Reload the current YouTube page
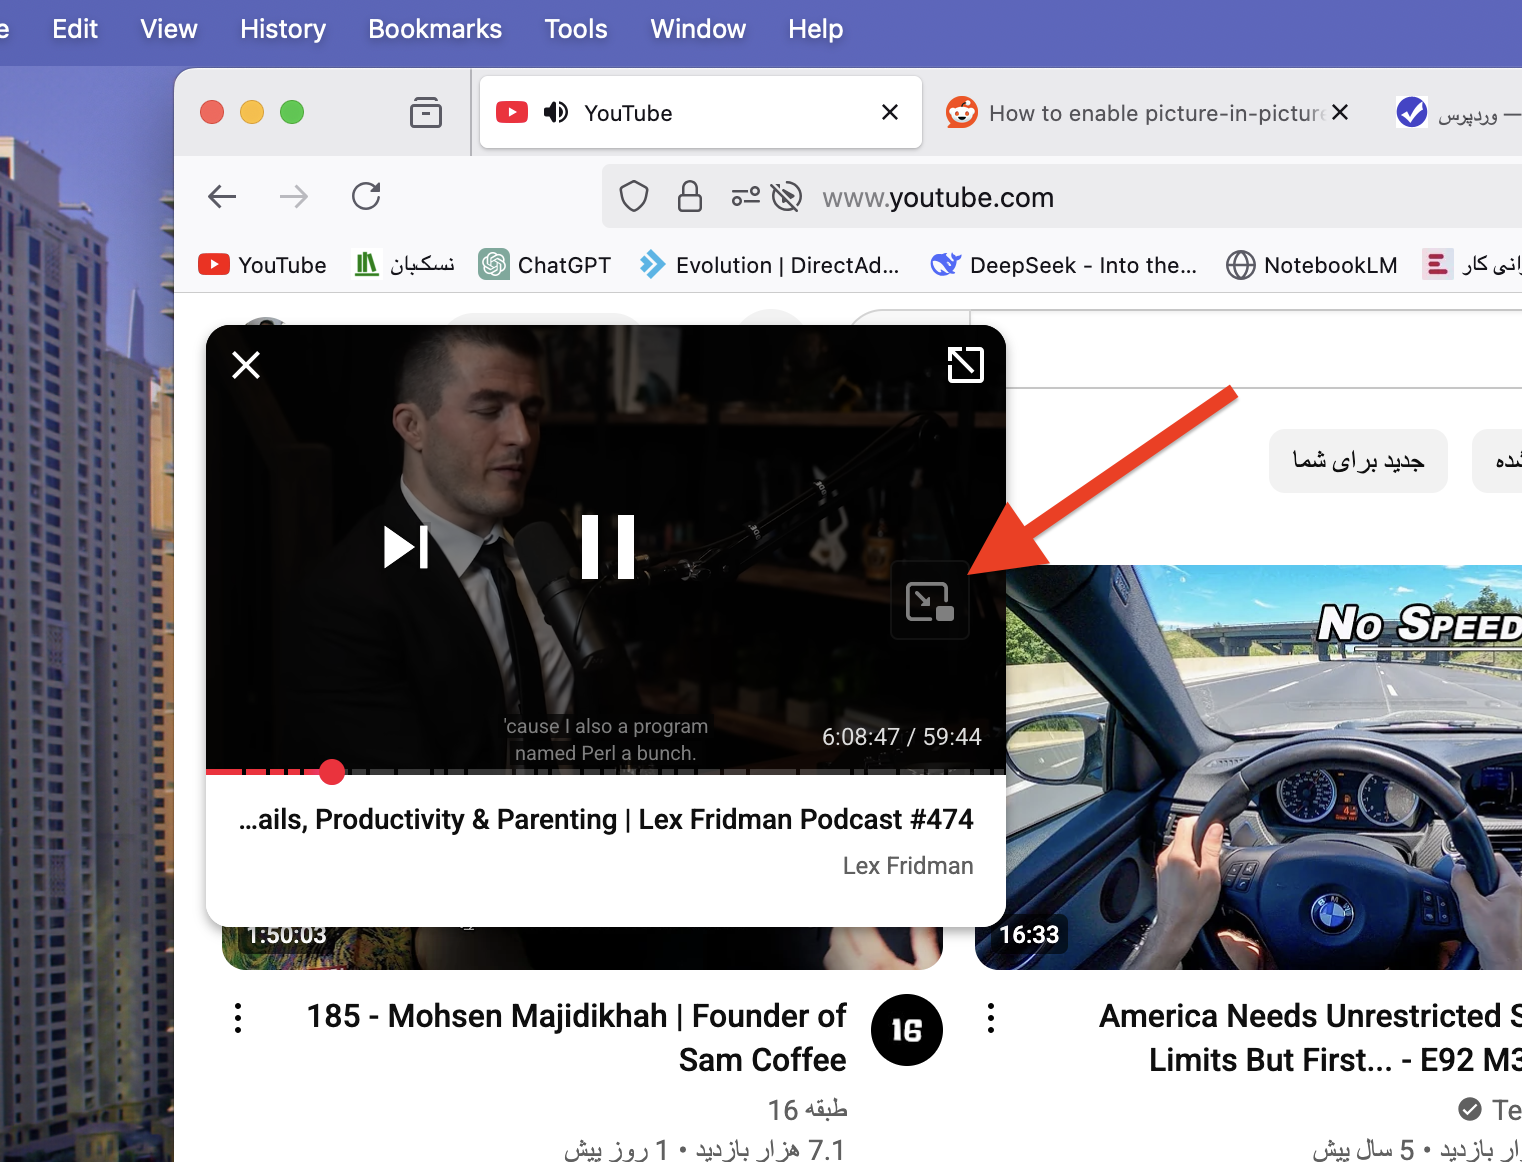Screen dimensions: 1522x1162 coord(366,196)
